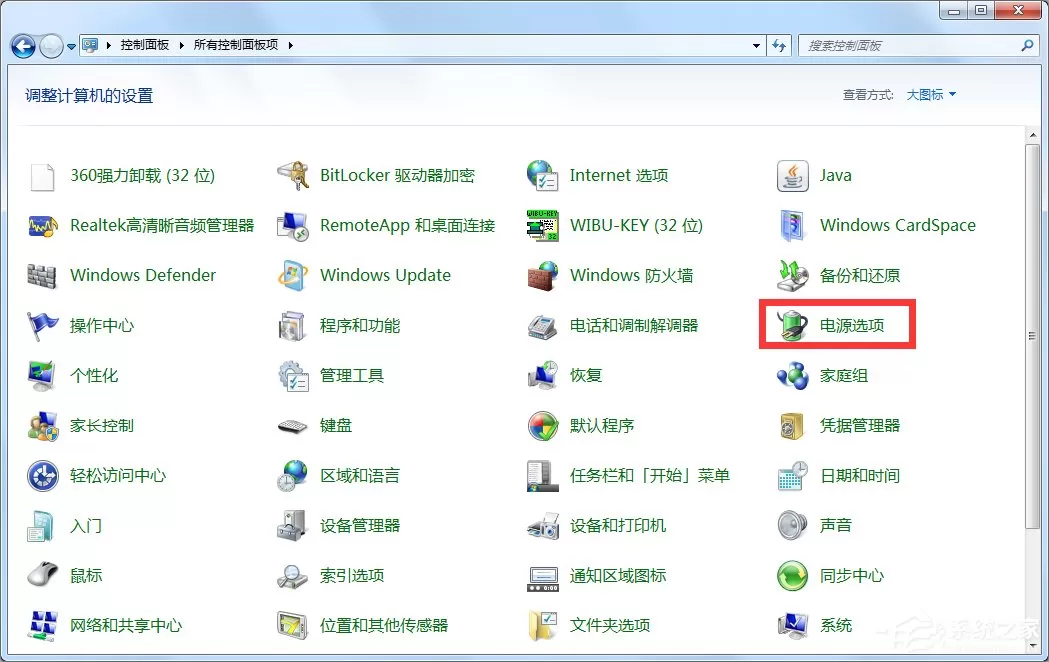Open the 系统 link
Viewport: 1049px width, 662px height.
click(x=836, y=625)
